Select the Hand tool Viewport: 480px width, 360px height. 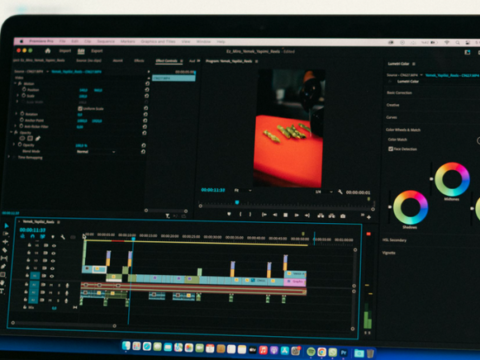pyautogui.click(x=3, y=283)
